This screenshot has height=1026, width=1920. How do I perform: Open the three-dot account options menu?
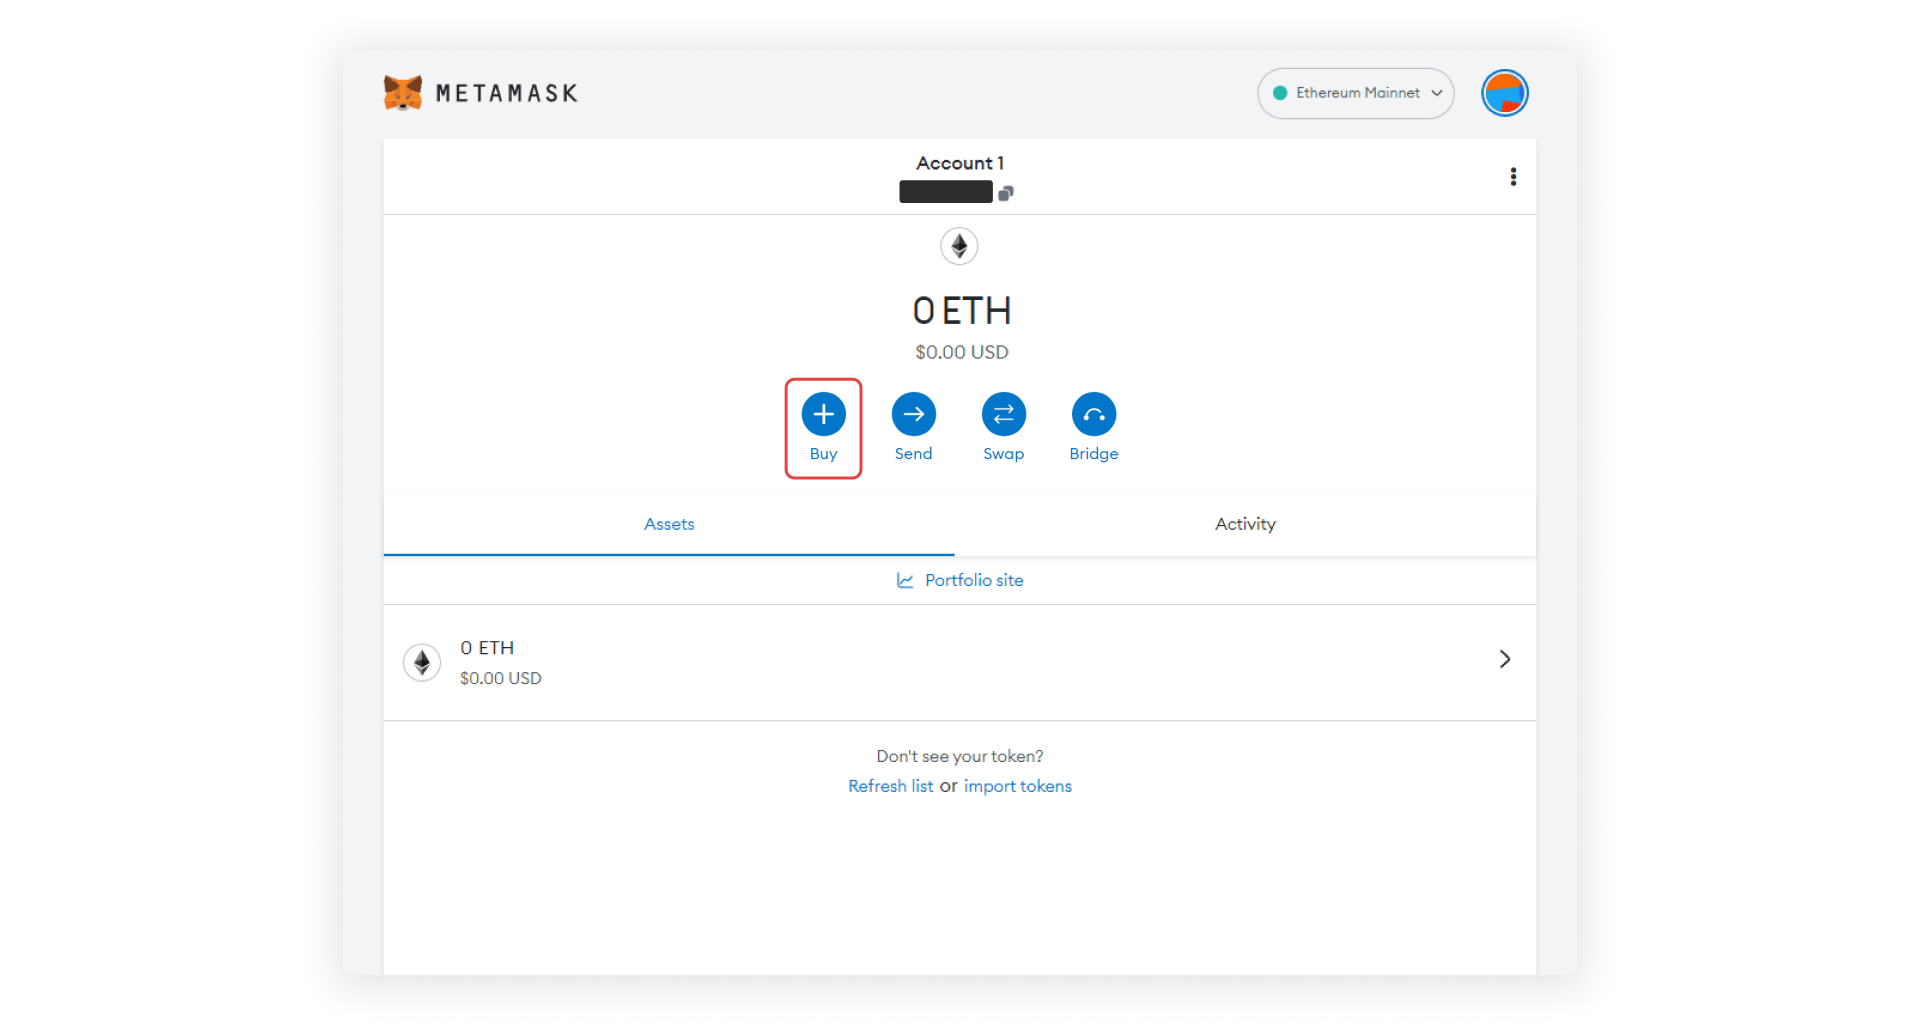coord(1513,177)
